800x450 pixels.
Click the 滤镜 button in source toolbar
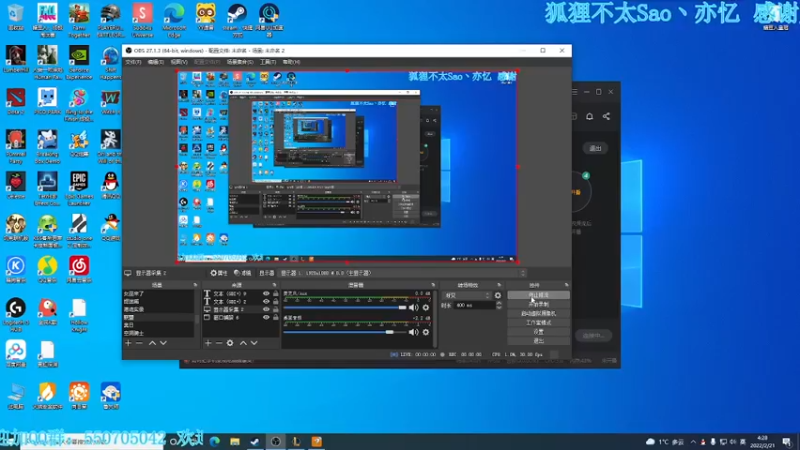(243, 273)
